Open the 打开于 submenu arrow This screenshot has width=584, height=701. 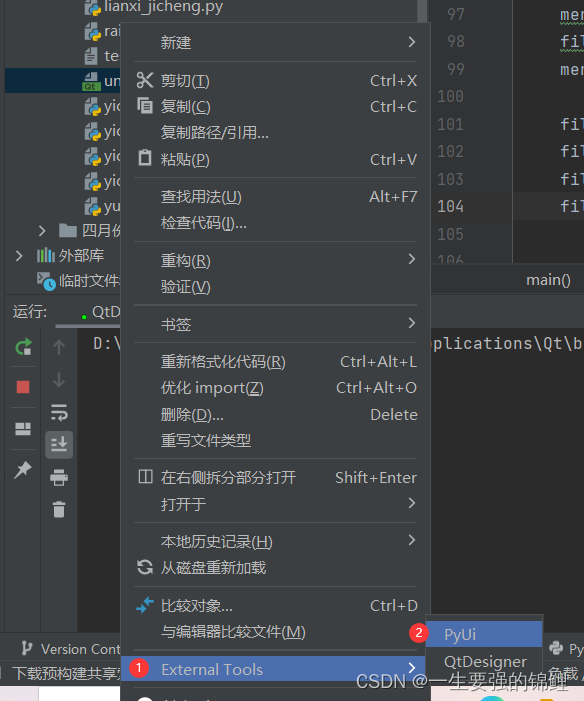click(x=412, y=503)
